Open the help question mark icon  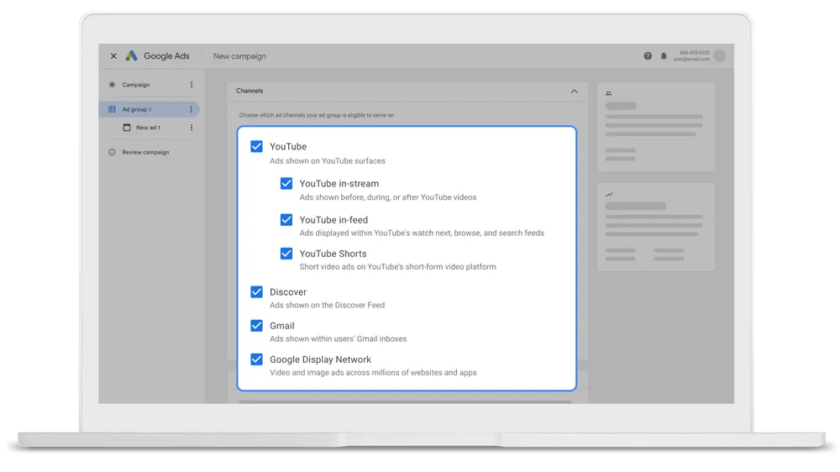click(x=648, y=56)
